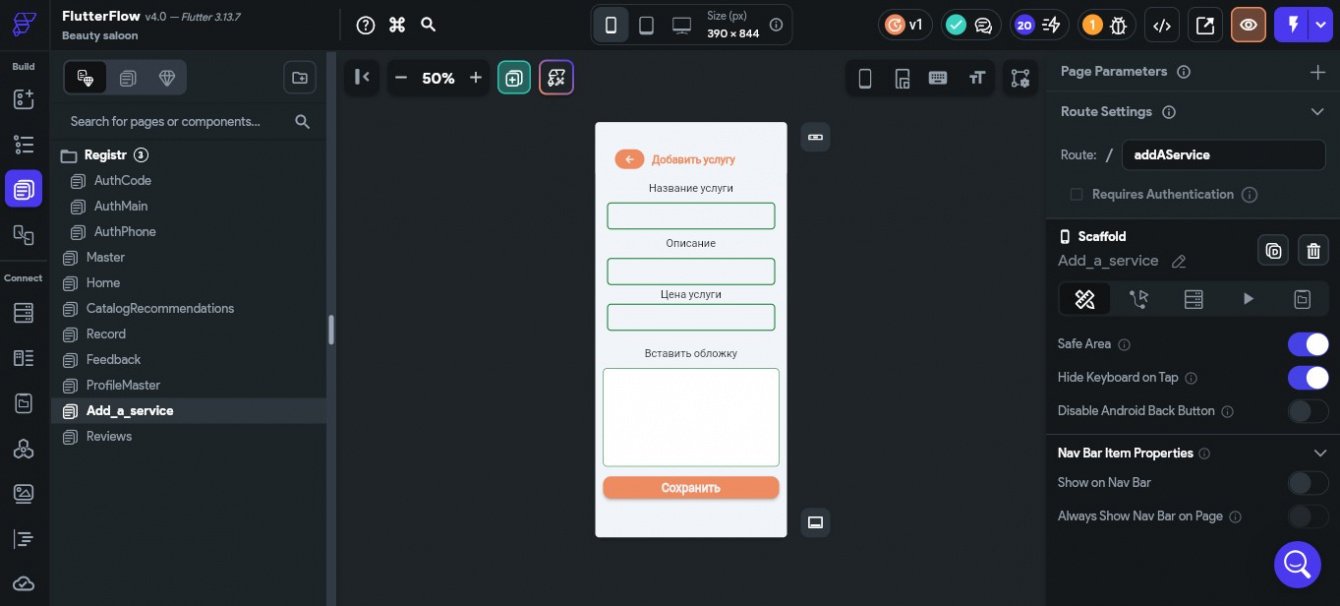Viewport: 1340px width, 606px height.
Task: Switch to Backend Query tab in properties
Action: 1193,299
